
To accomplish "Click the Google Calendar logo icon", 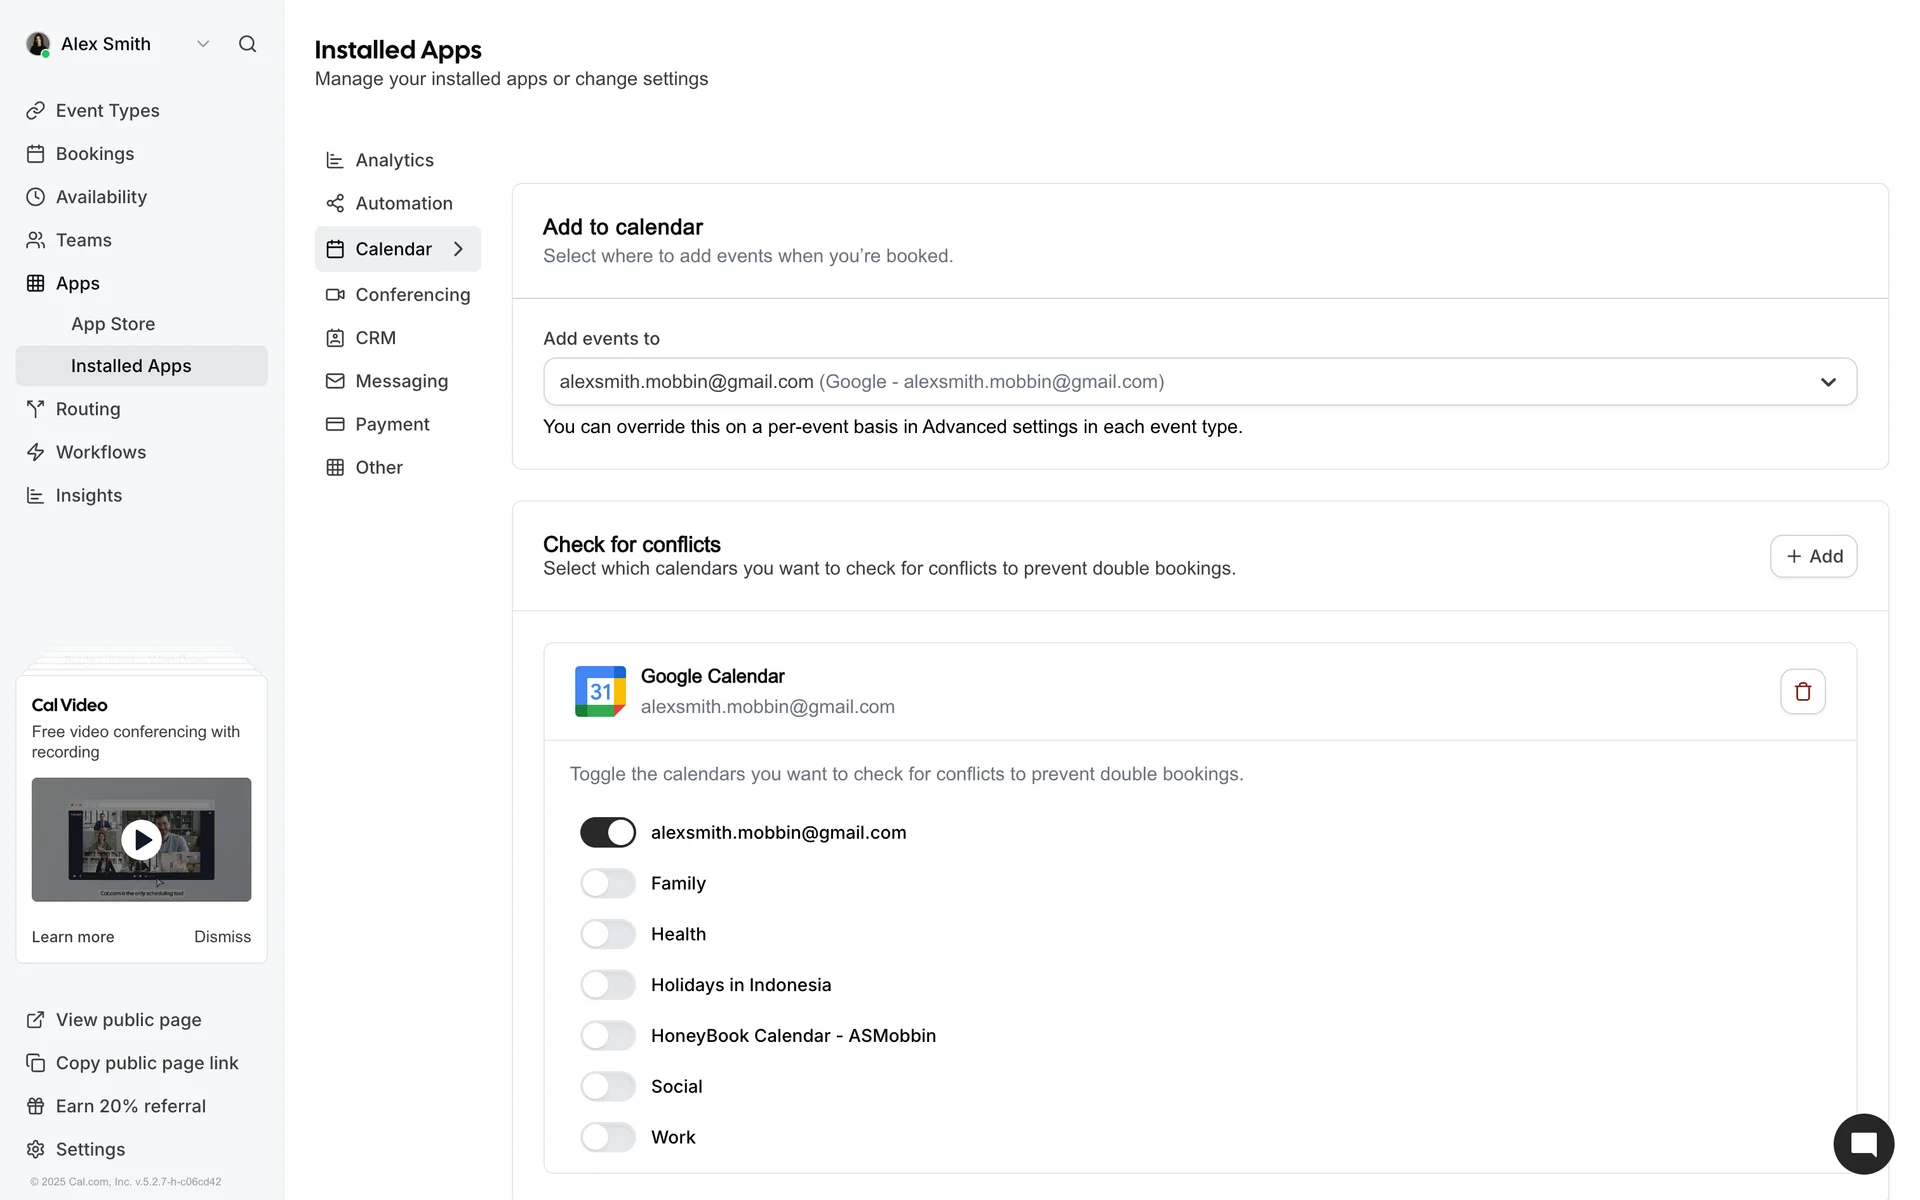I will [600, 691].
